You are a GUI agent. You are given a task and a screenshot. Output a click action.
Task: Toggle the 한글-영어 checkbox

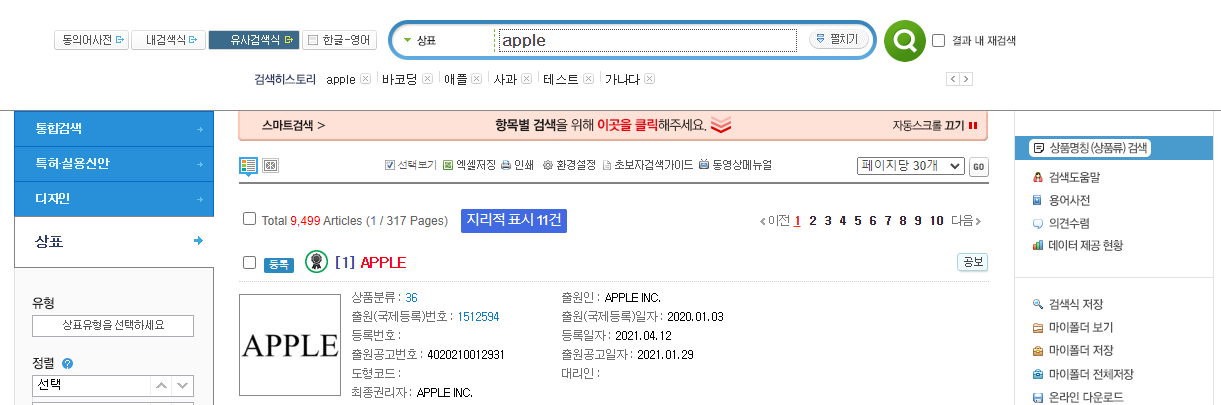313,40
